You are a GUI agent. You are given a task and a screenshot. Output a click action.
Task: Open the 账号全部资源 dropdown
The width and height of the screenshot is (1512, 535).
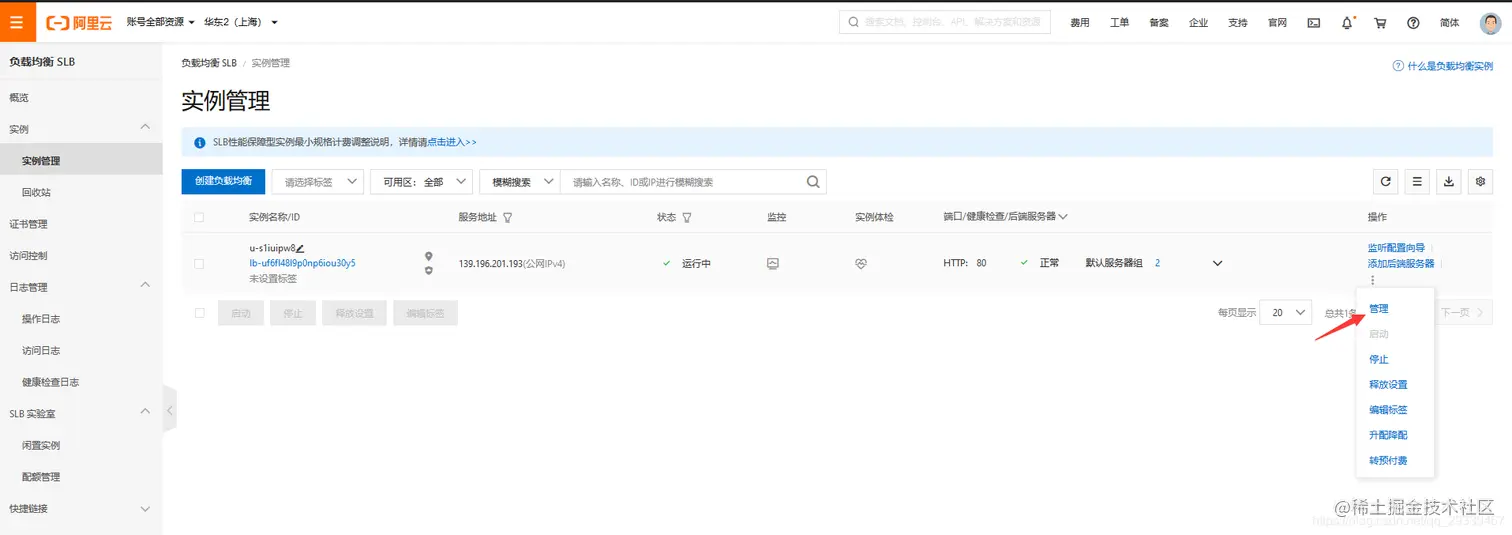tap(160, 22)
